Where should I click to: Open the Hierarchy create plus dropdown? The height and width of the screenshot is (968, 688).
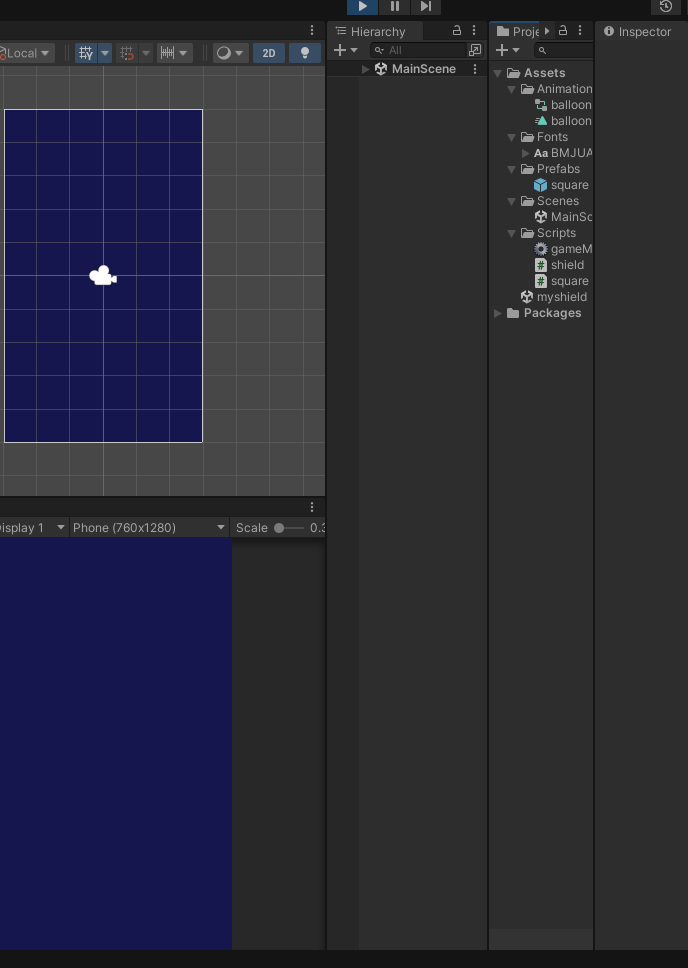[345, 50]
